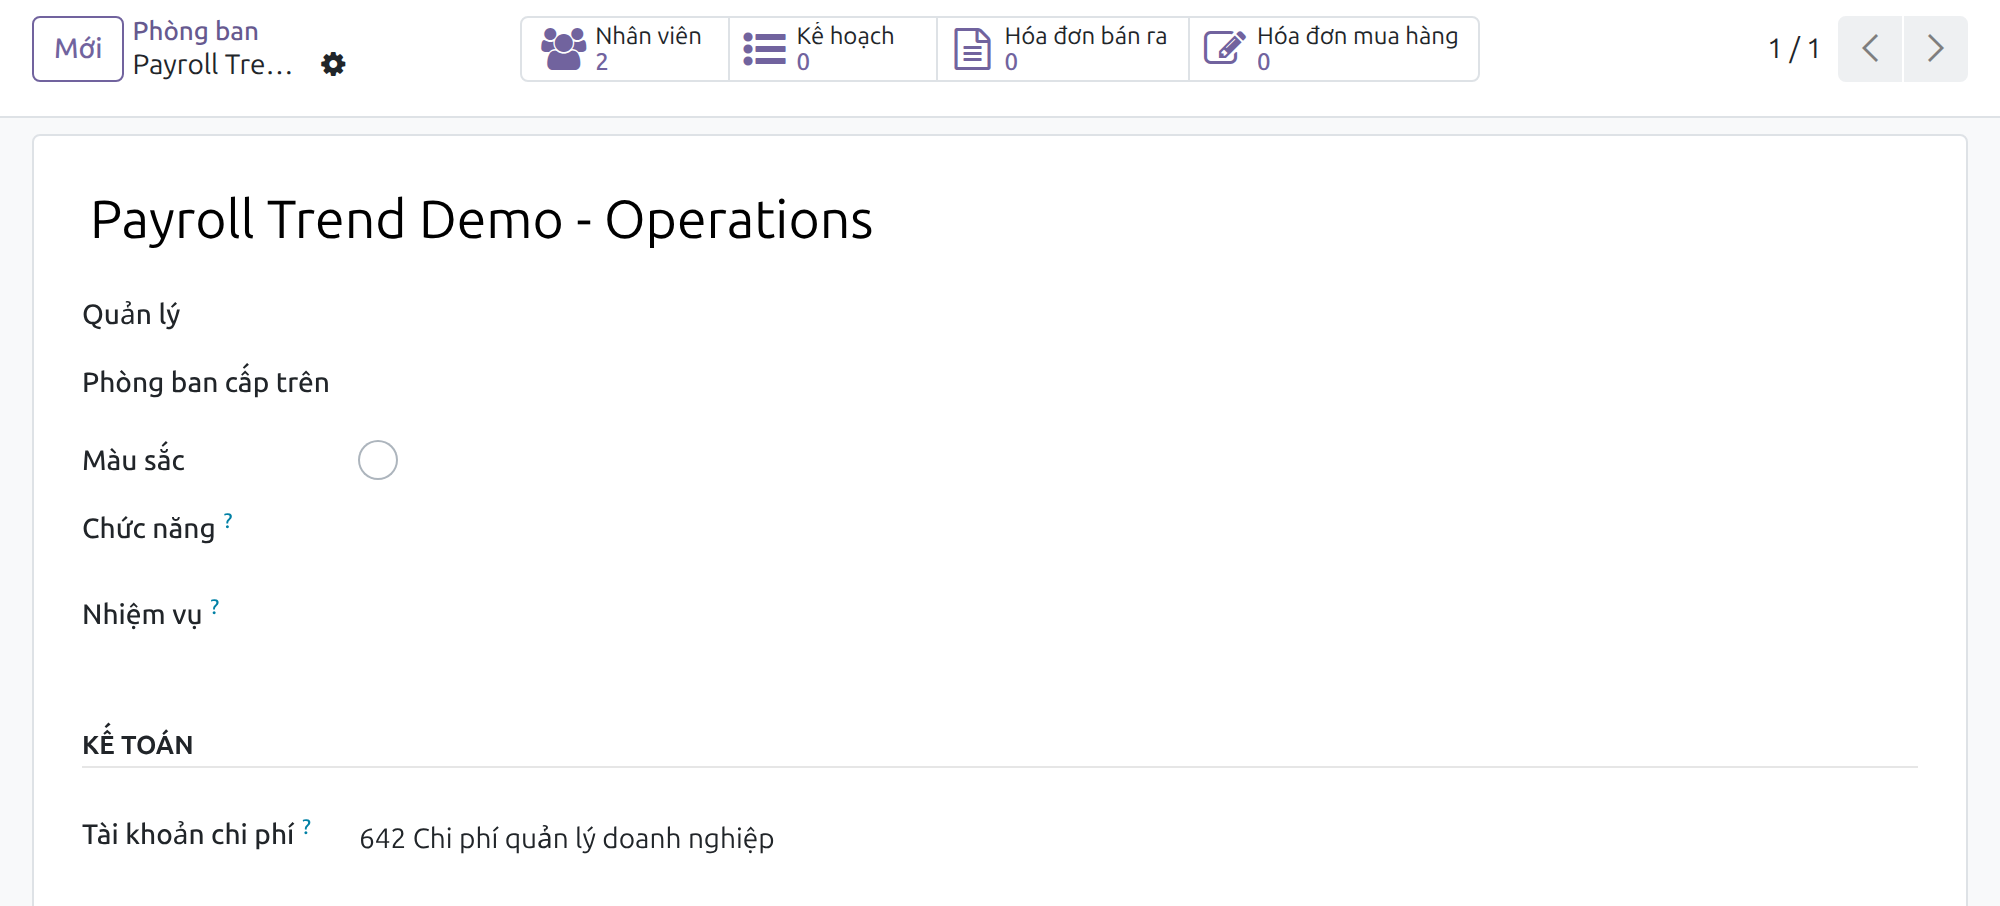
Task: Click the Kế hoạch list icon
Action: [x=764, y=49]
